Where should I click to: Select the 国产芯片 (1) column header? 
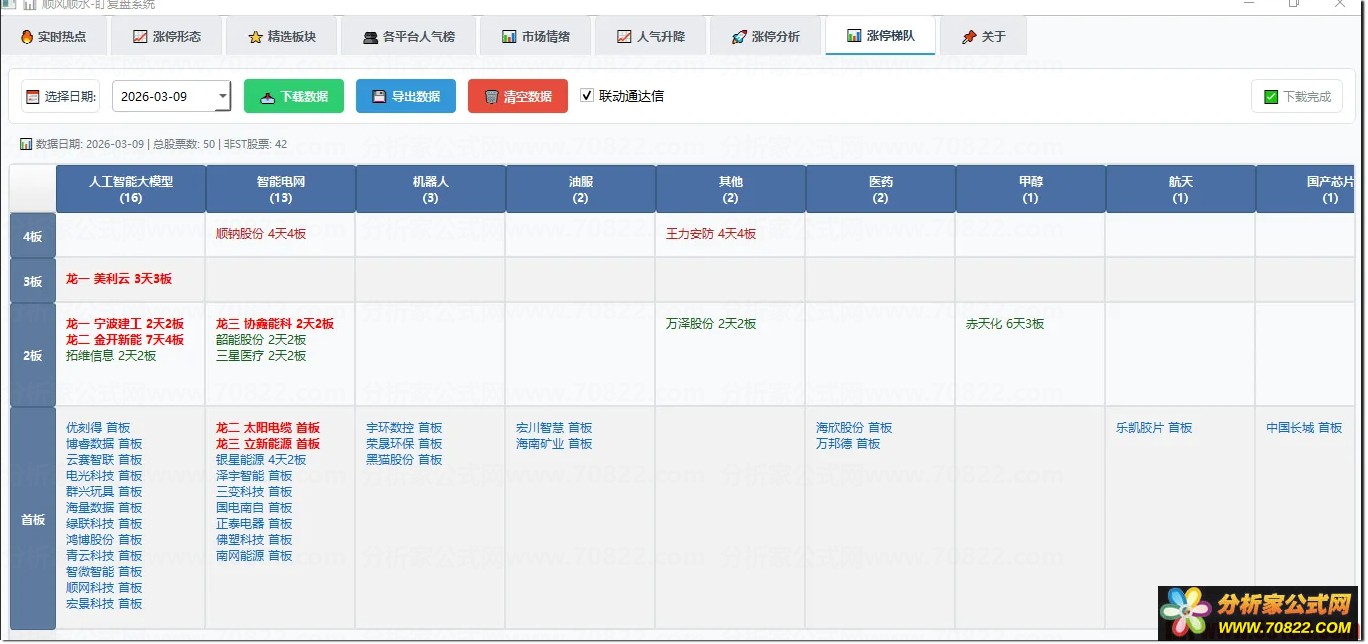[x=1306, y=189]
